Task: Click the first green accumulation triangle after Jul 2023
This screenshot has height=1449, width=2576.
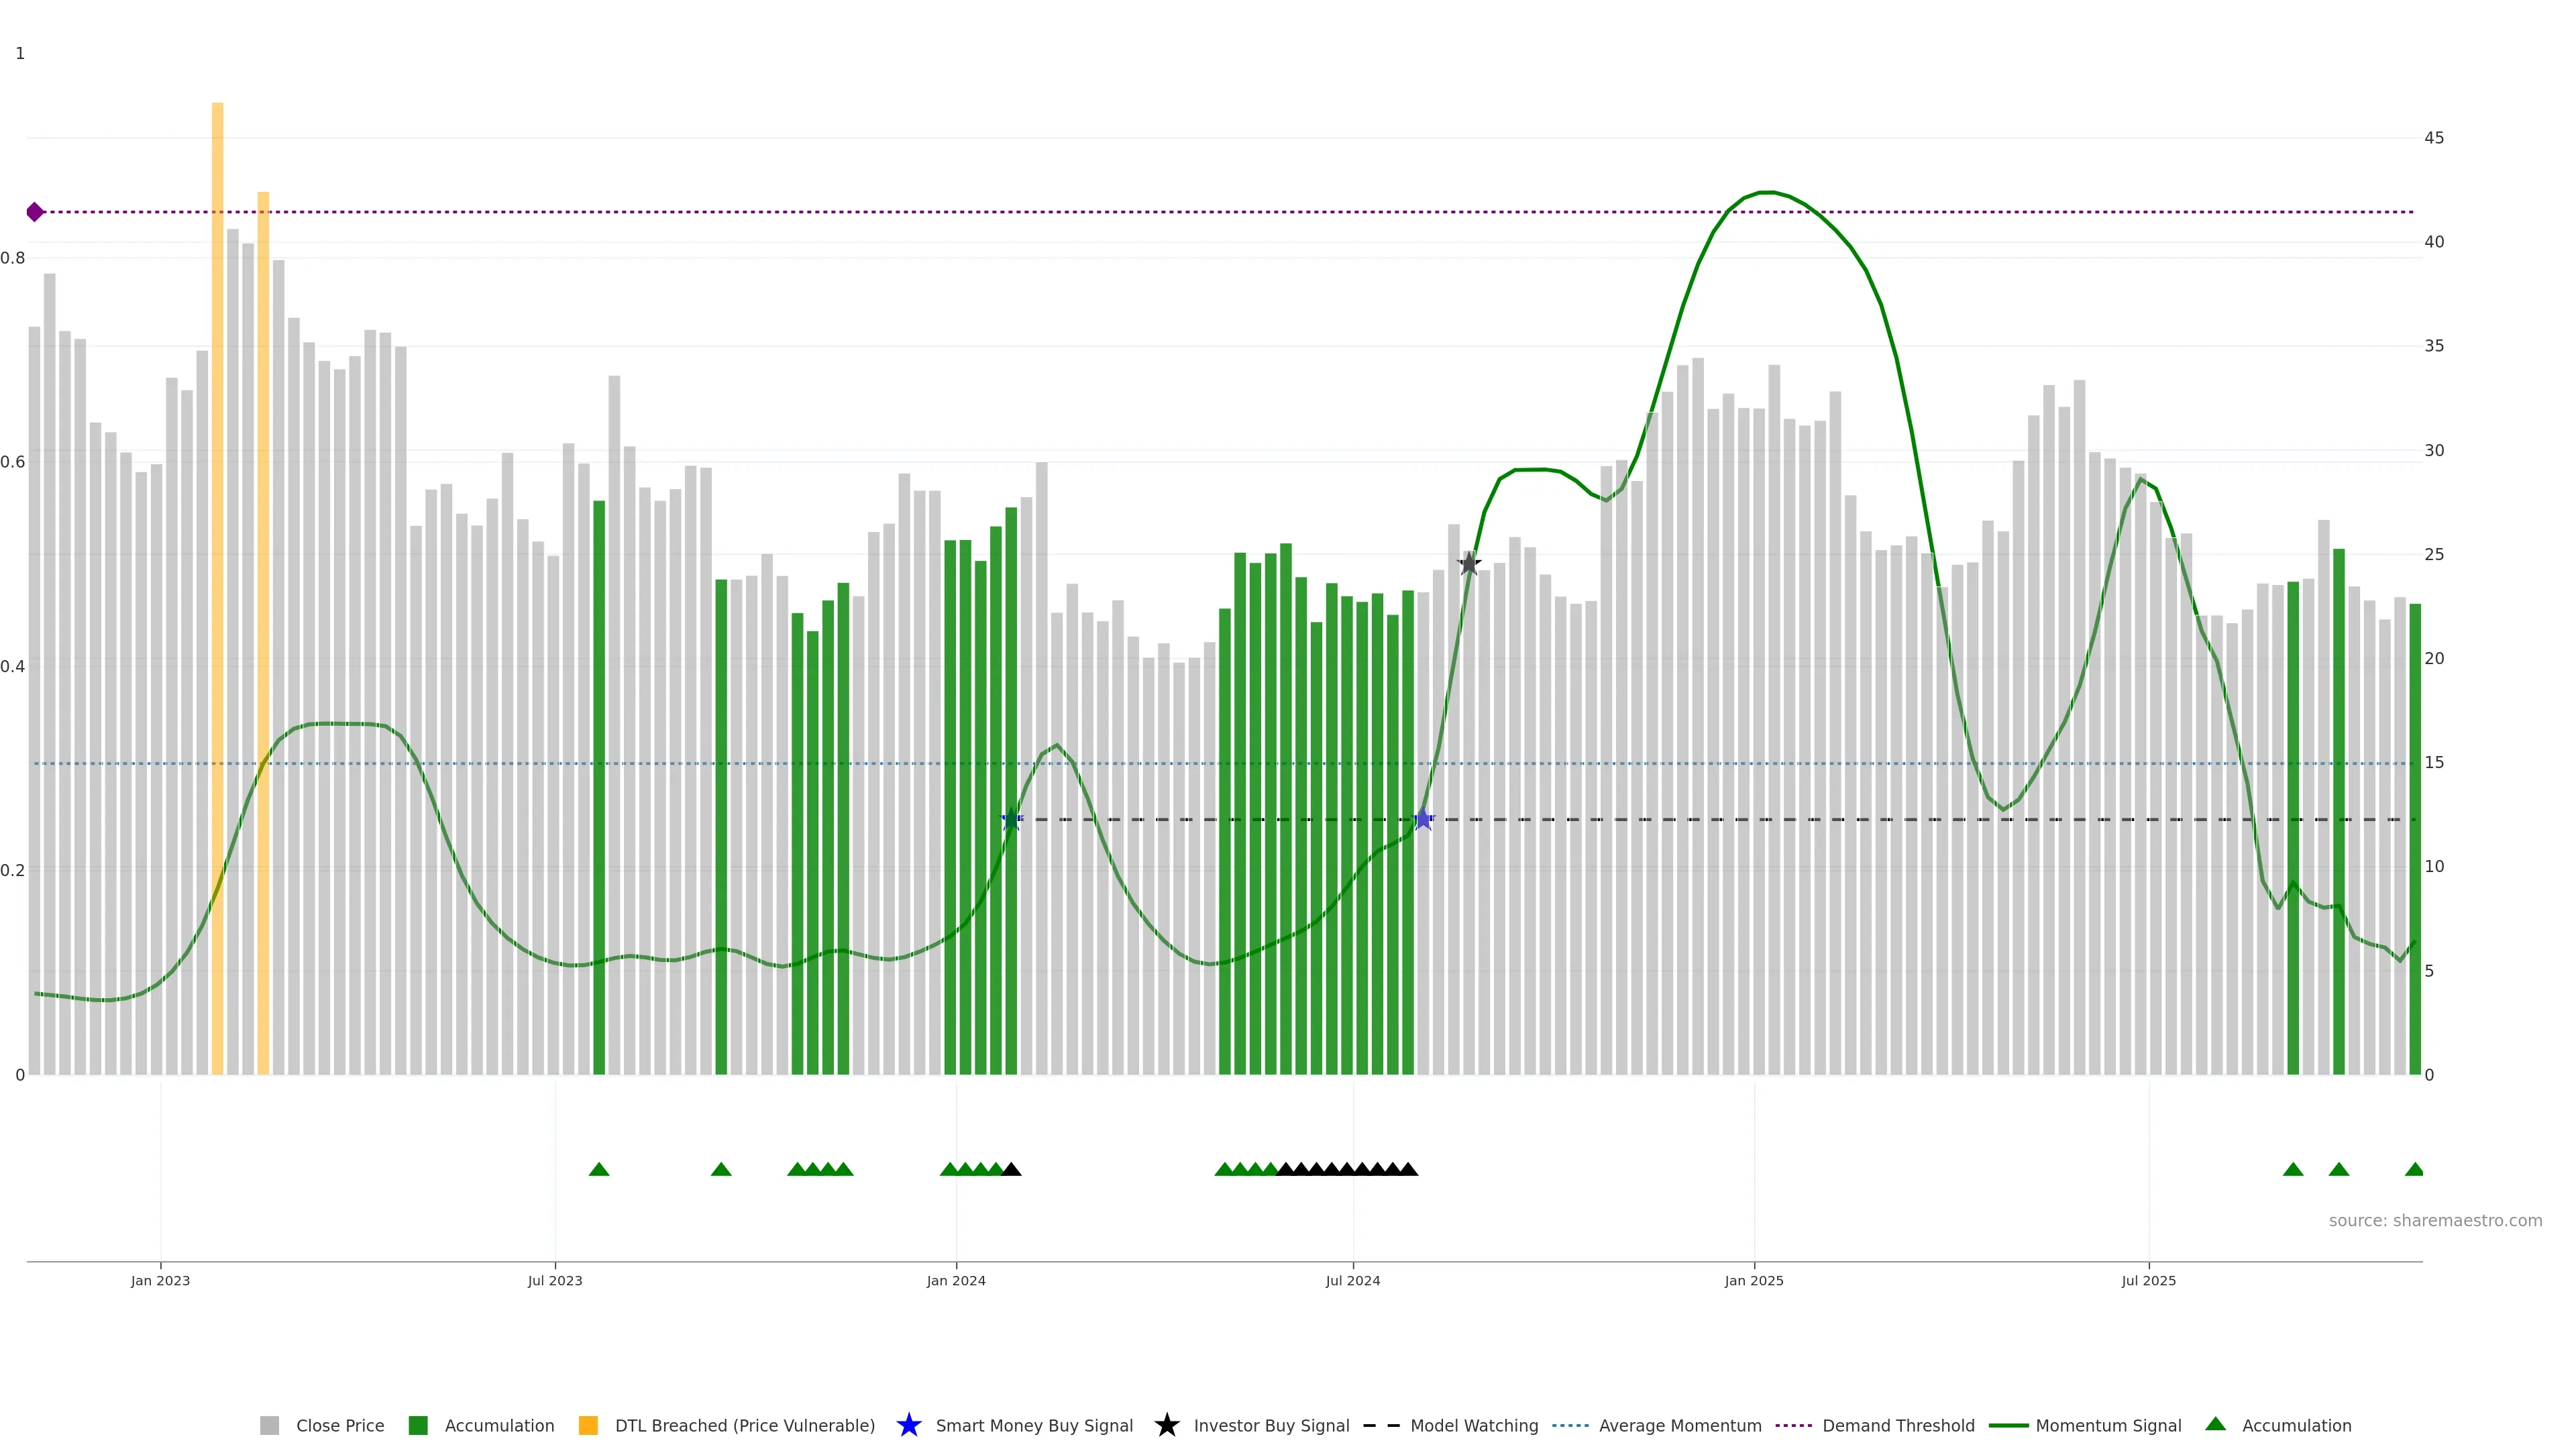Action: click(599, 1169)
